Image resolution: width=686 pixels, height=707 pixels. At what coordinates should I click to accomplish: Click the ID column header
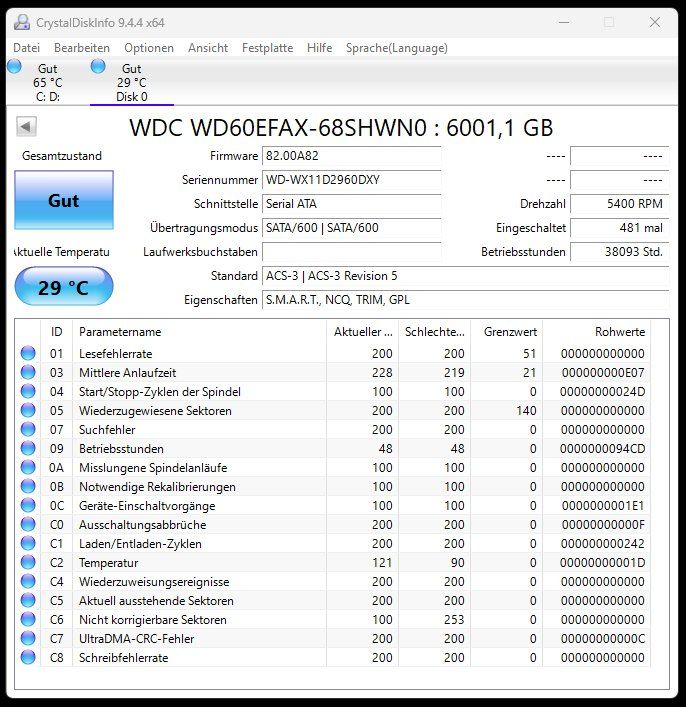click(56, 332)
